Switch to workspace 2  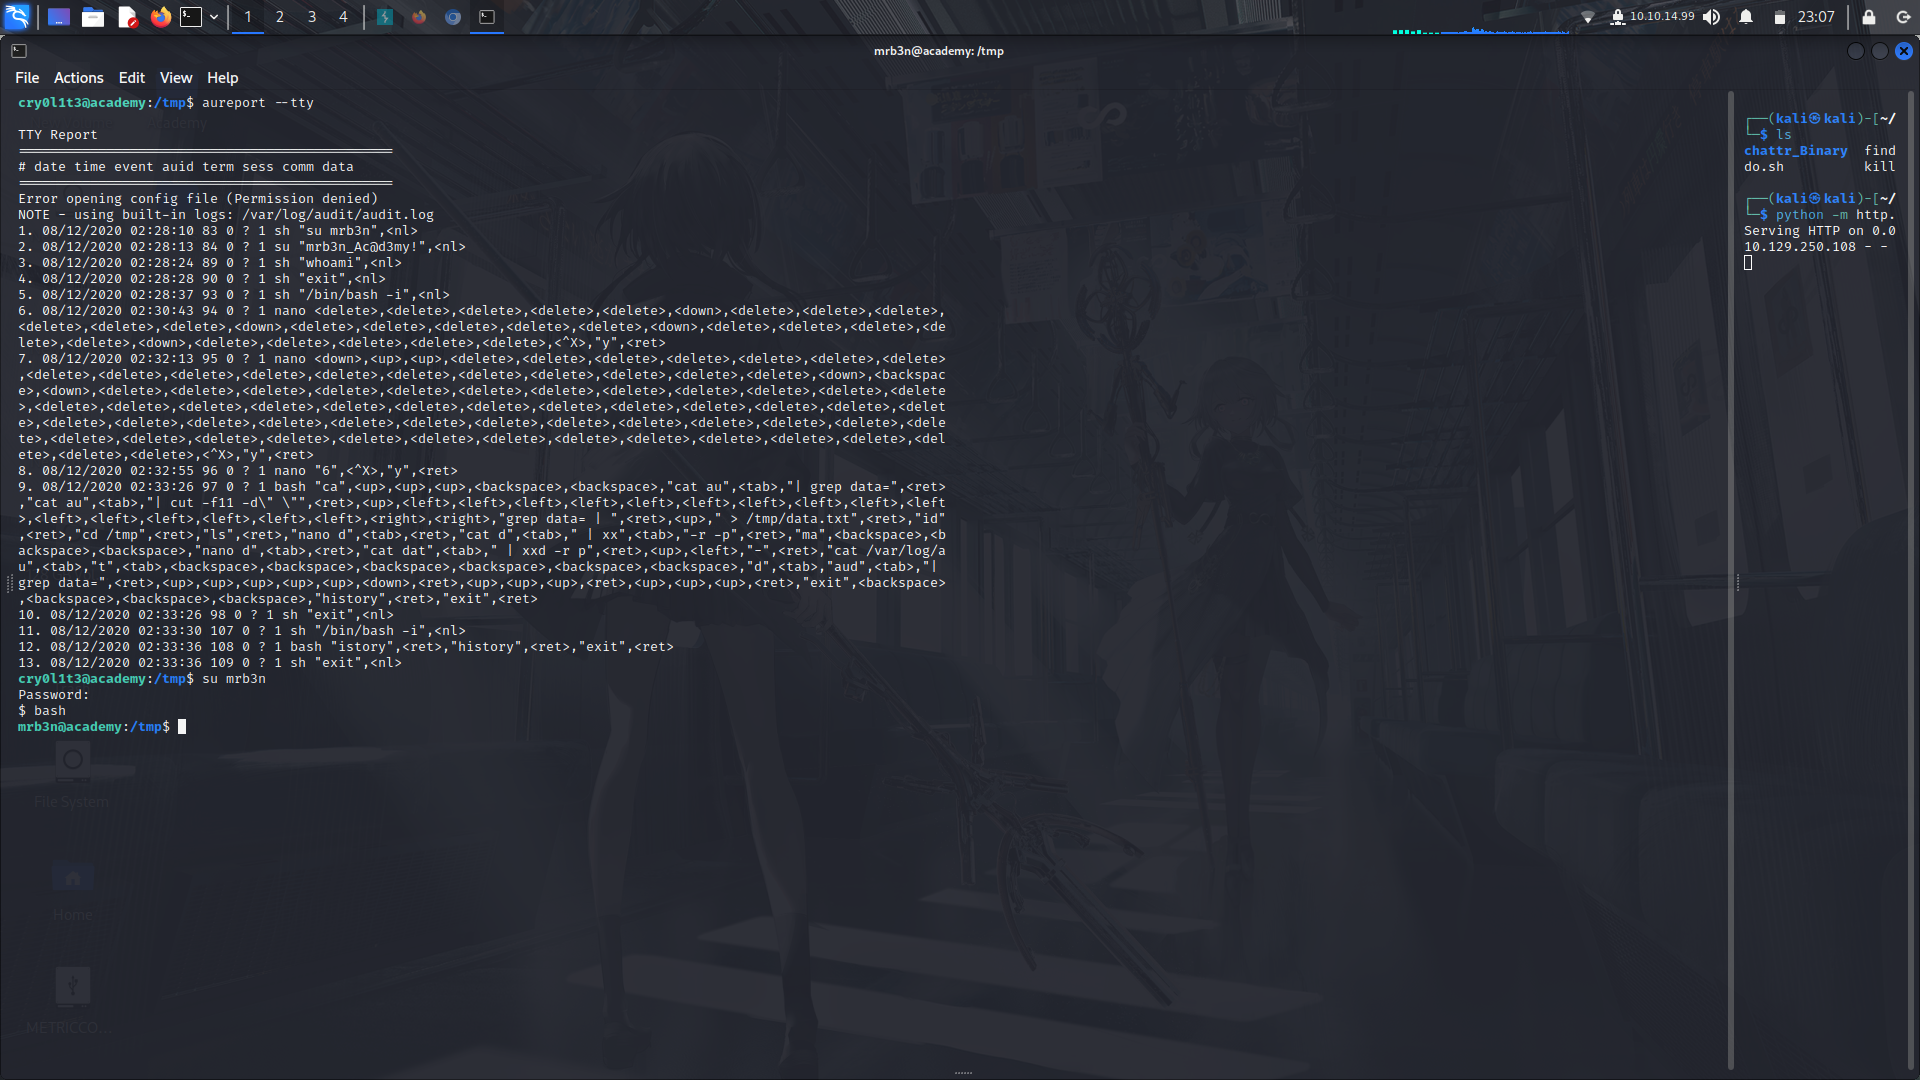tap(279, 16)
